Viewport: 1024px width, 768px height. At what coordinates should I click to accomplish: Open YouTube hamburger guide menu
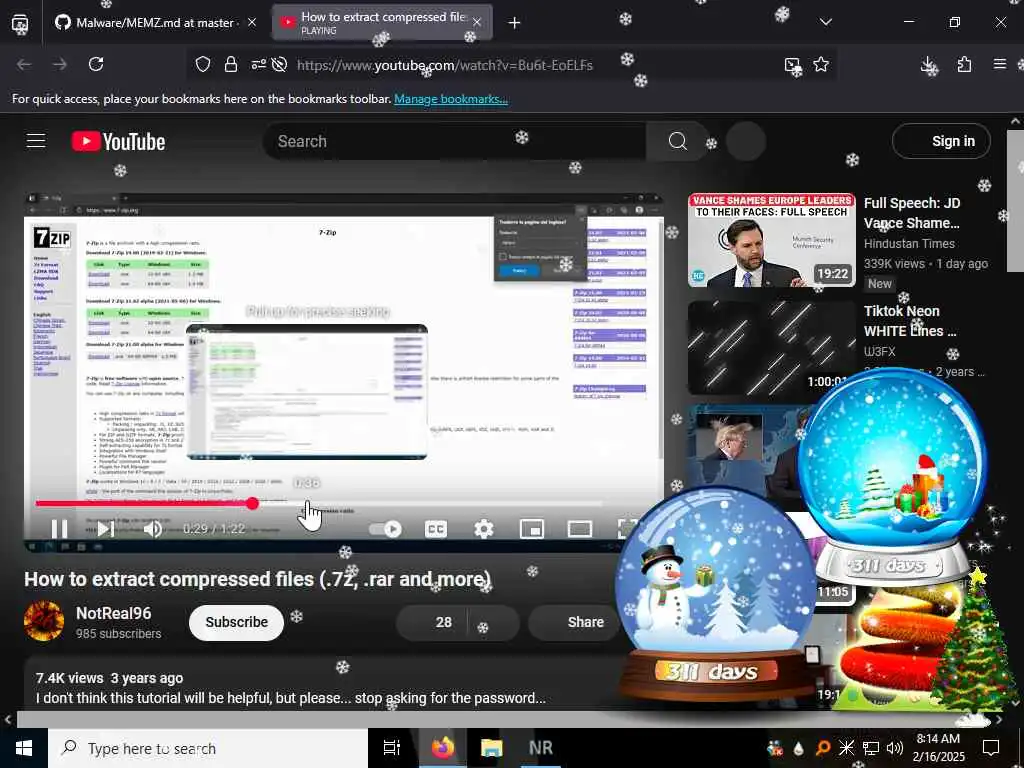36,140
